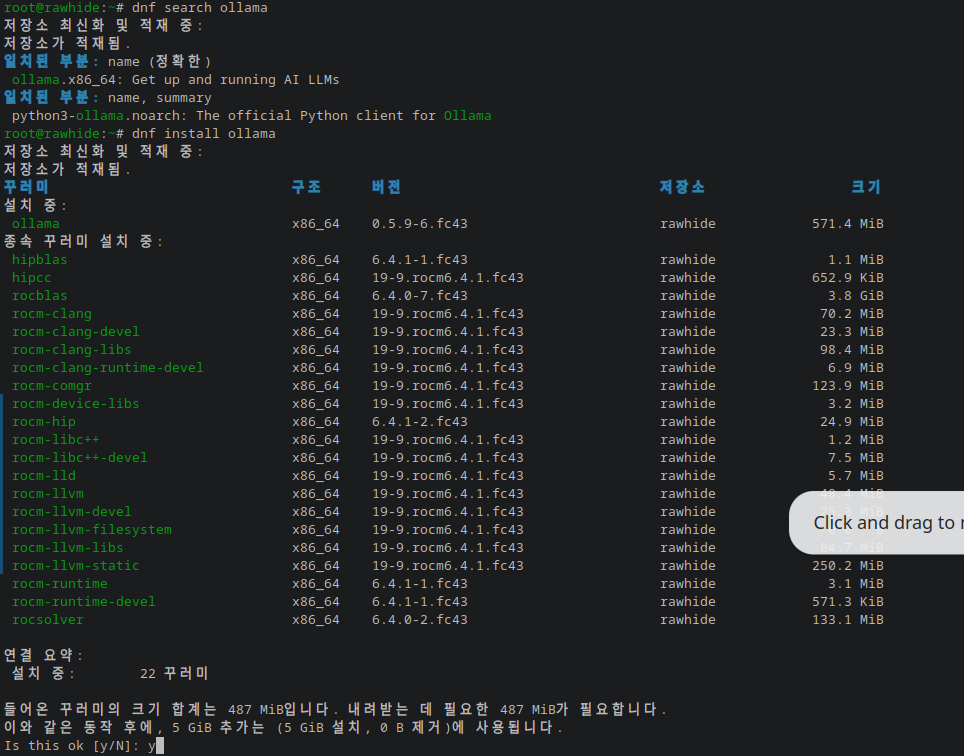Click the "rocm-llvm-static" package name
Image resolution: width=964 pixels, height=756 pixels.
[x=76, y=566]
